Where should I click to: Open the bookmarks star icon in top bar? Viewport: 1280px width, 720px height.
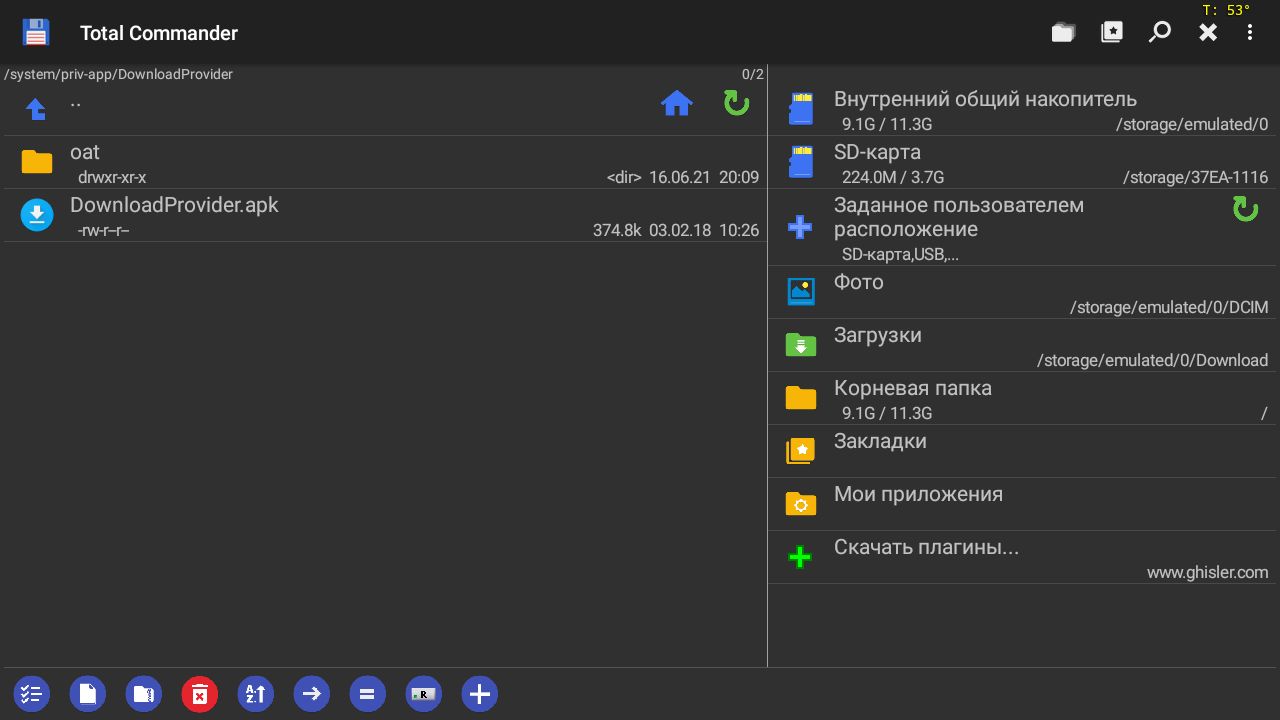[x=1111, y=33]
